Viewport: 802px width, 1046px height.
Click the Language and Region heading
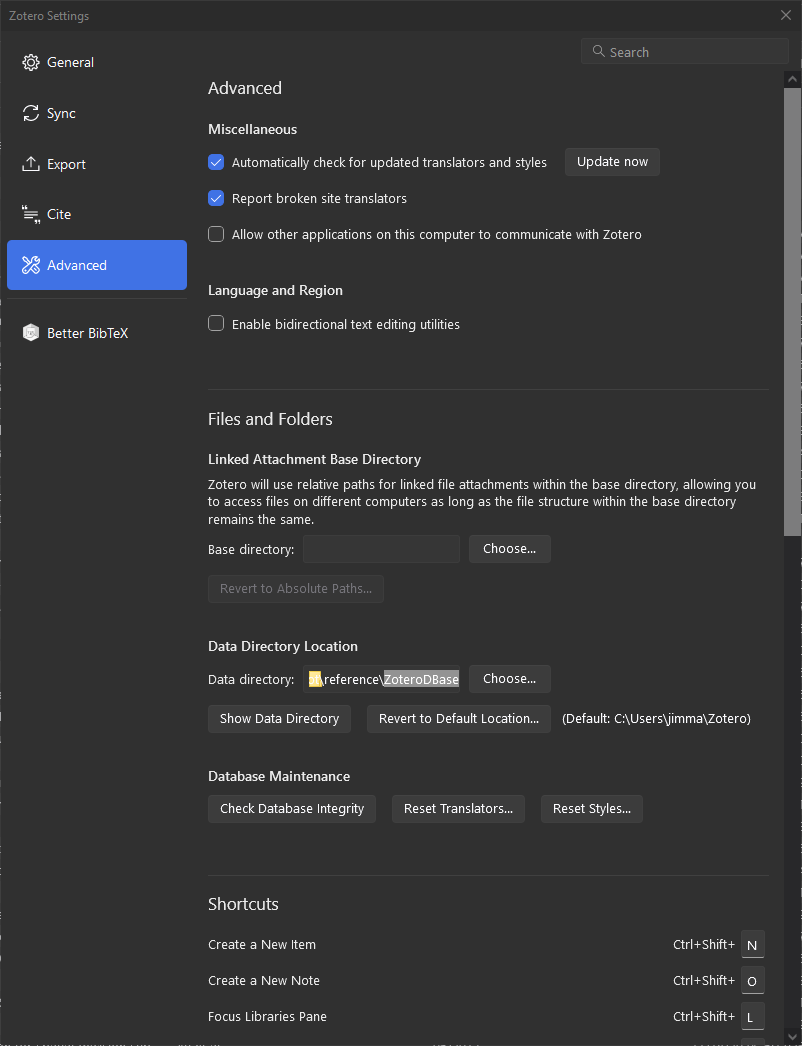[x=276, y=291]
